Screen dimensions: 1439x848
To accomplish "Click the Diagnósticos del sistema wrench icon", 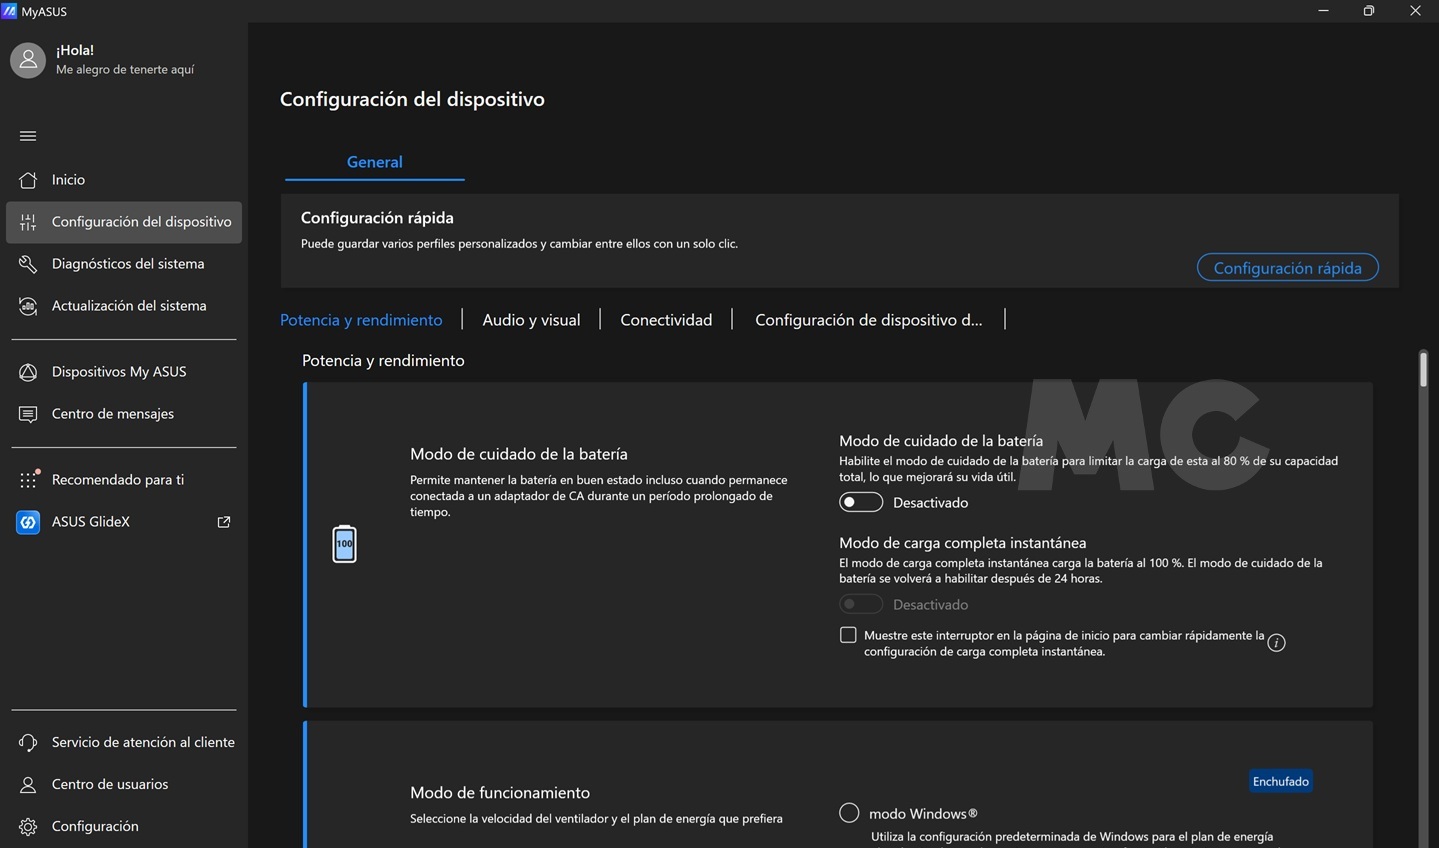I will 28,264.
